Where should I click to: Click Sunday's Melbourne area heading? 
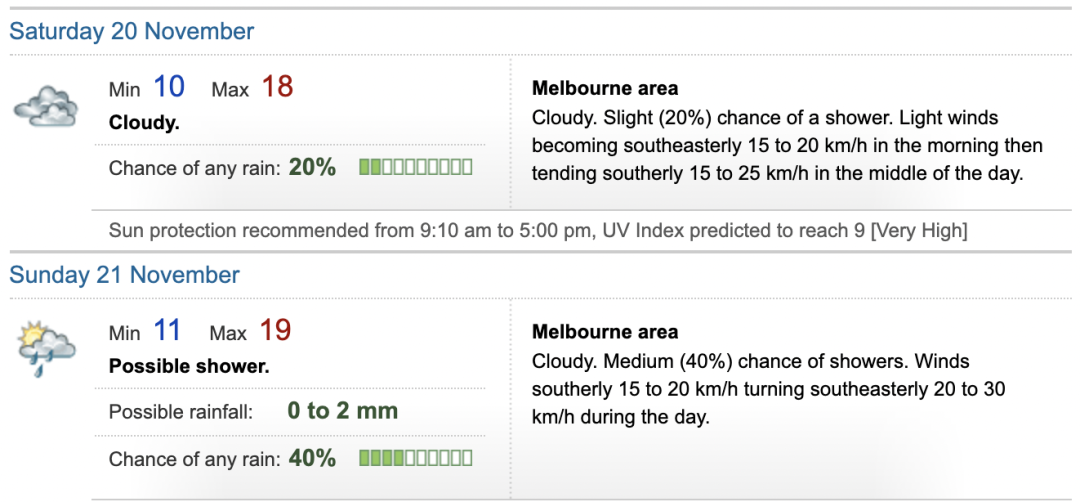(605, 331)
